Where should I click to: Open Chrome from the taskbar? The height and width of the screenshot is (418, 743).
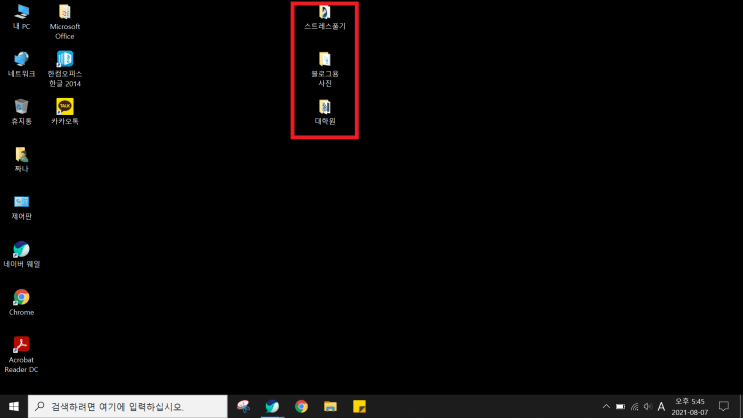(x=301, y=407)
